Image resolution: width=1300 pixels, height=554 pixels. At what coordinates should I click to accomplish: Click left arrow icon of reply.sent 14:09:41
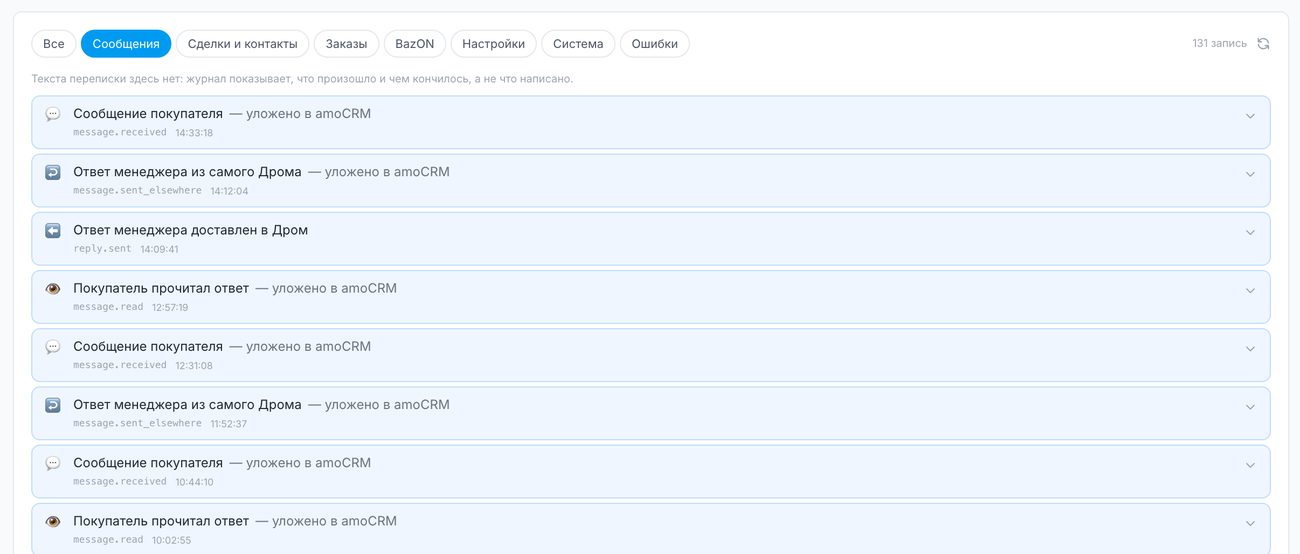[53, 230]
